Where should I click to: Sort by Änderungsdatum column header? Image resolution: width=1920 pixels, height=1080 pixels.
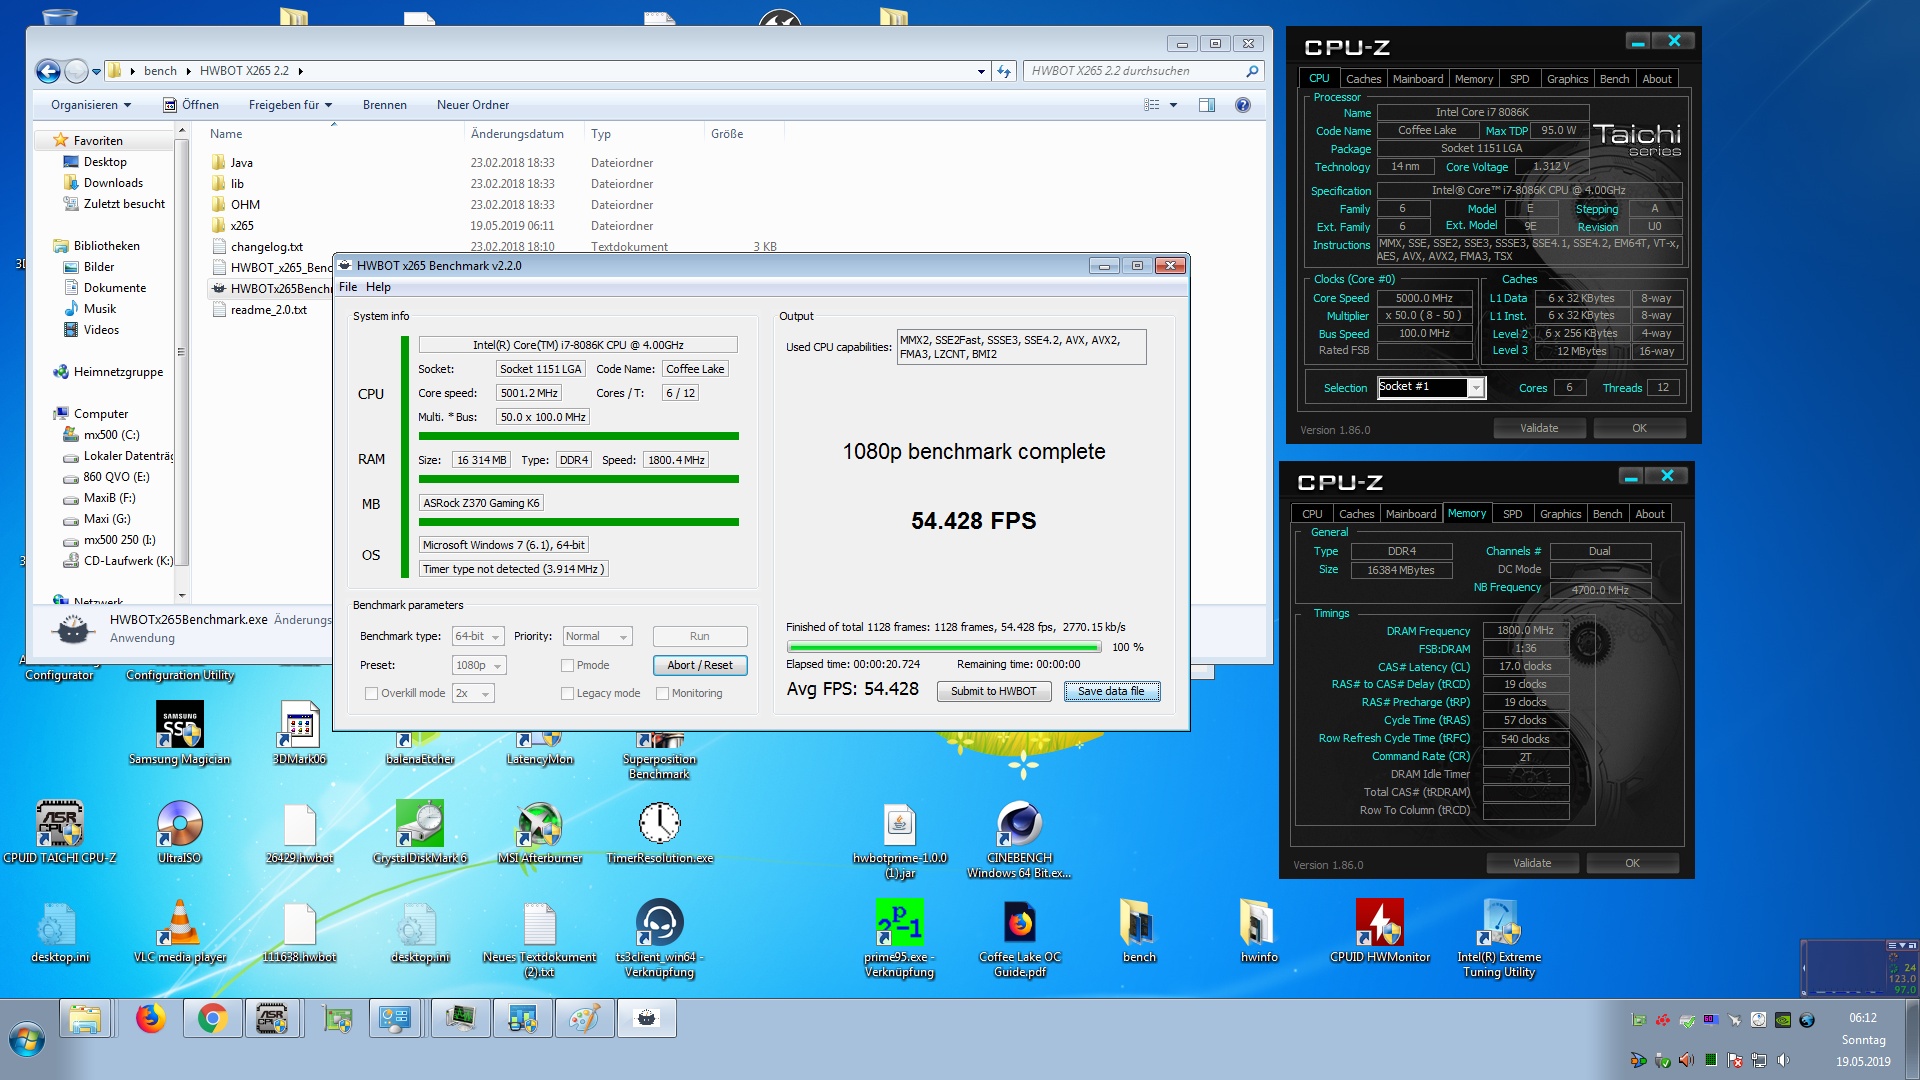click(x=518, y=134)
